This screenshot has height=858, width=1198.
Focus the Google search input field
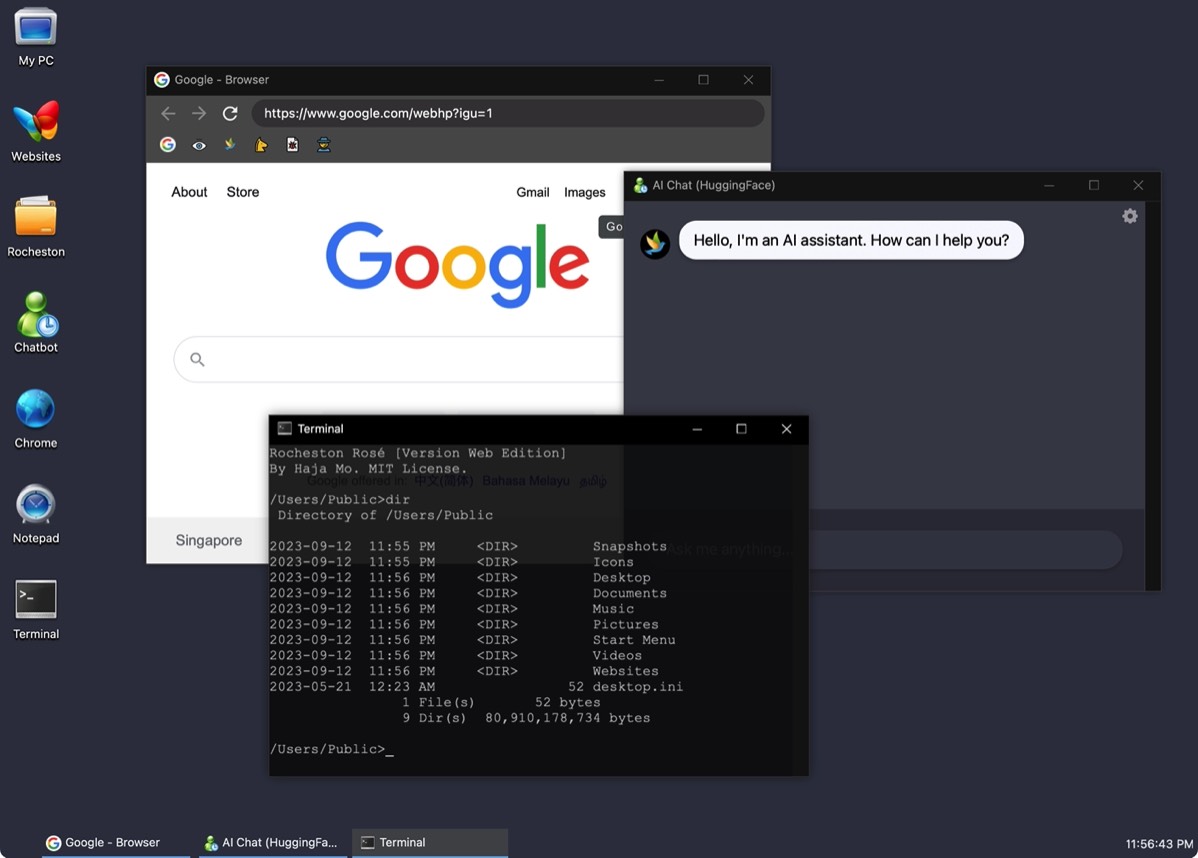click(399, 359)
